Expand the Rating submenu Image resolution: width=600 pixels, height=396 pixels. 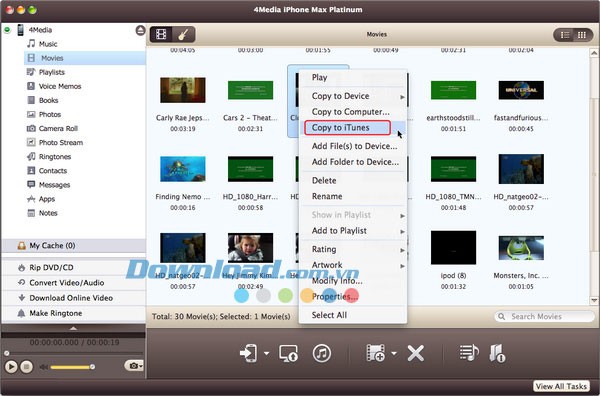click(x=352, y=249)
